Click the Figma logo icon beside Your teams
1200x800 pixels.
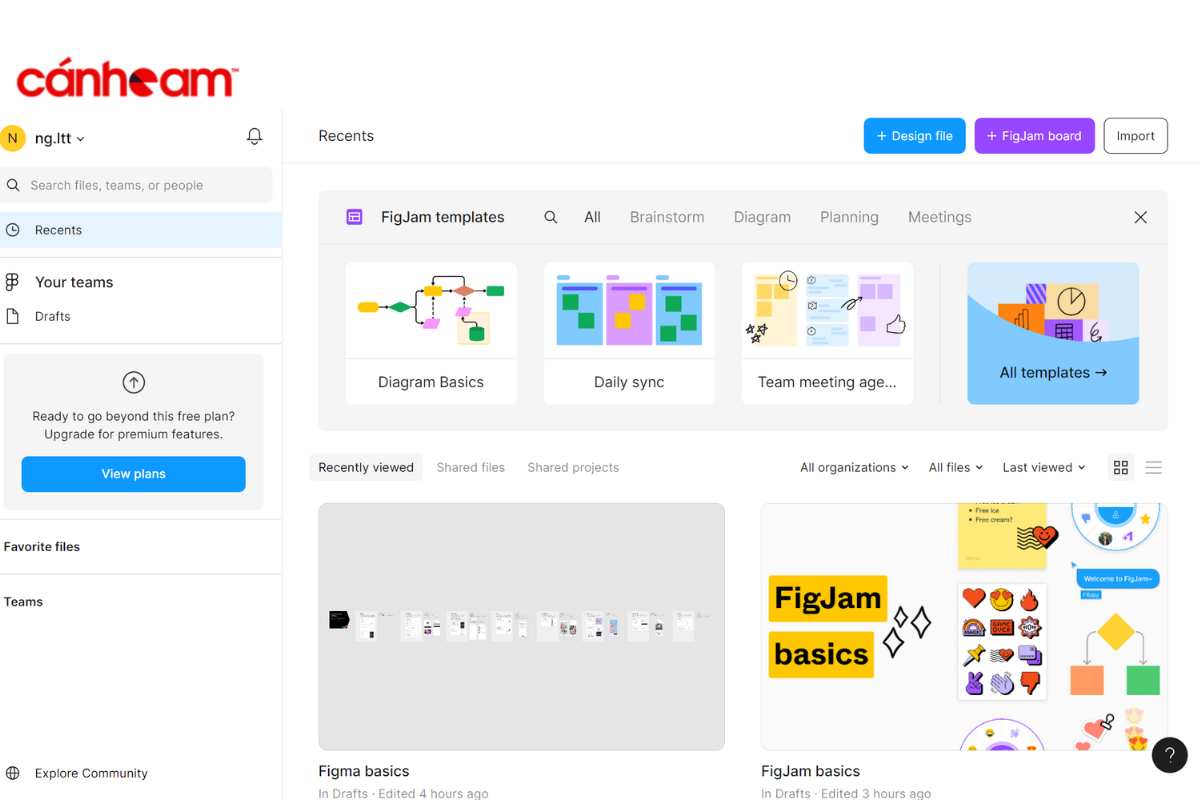coord(13,282)
